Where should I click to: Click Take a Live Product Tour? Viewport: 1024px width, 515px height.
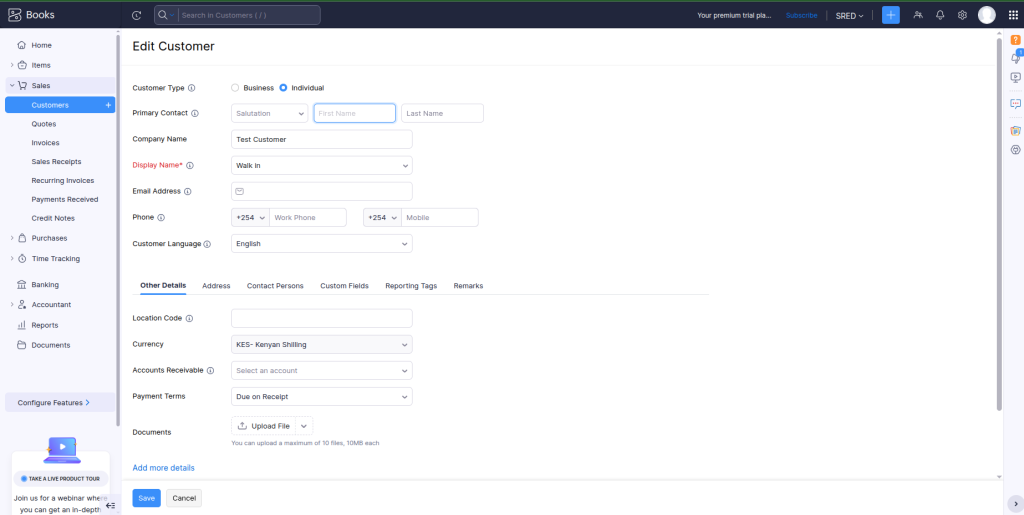coord(60,478)
